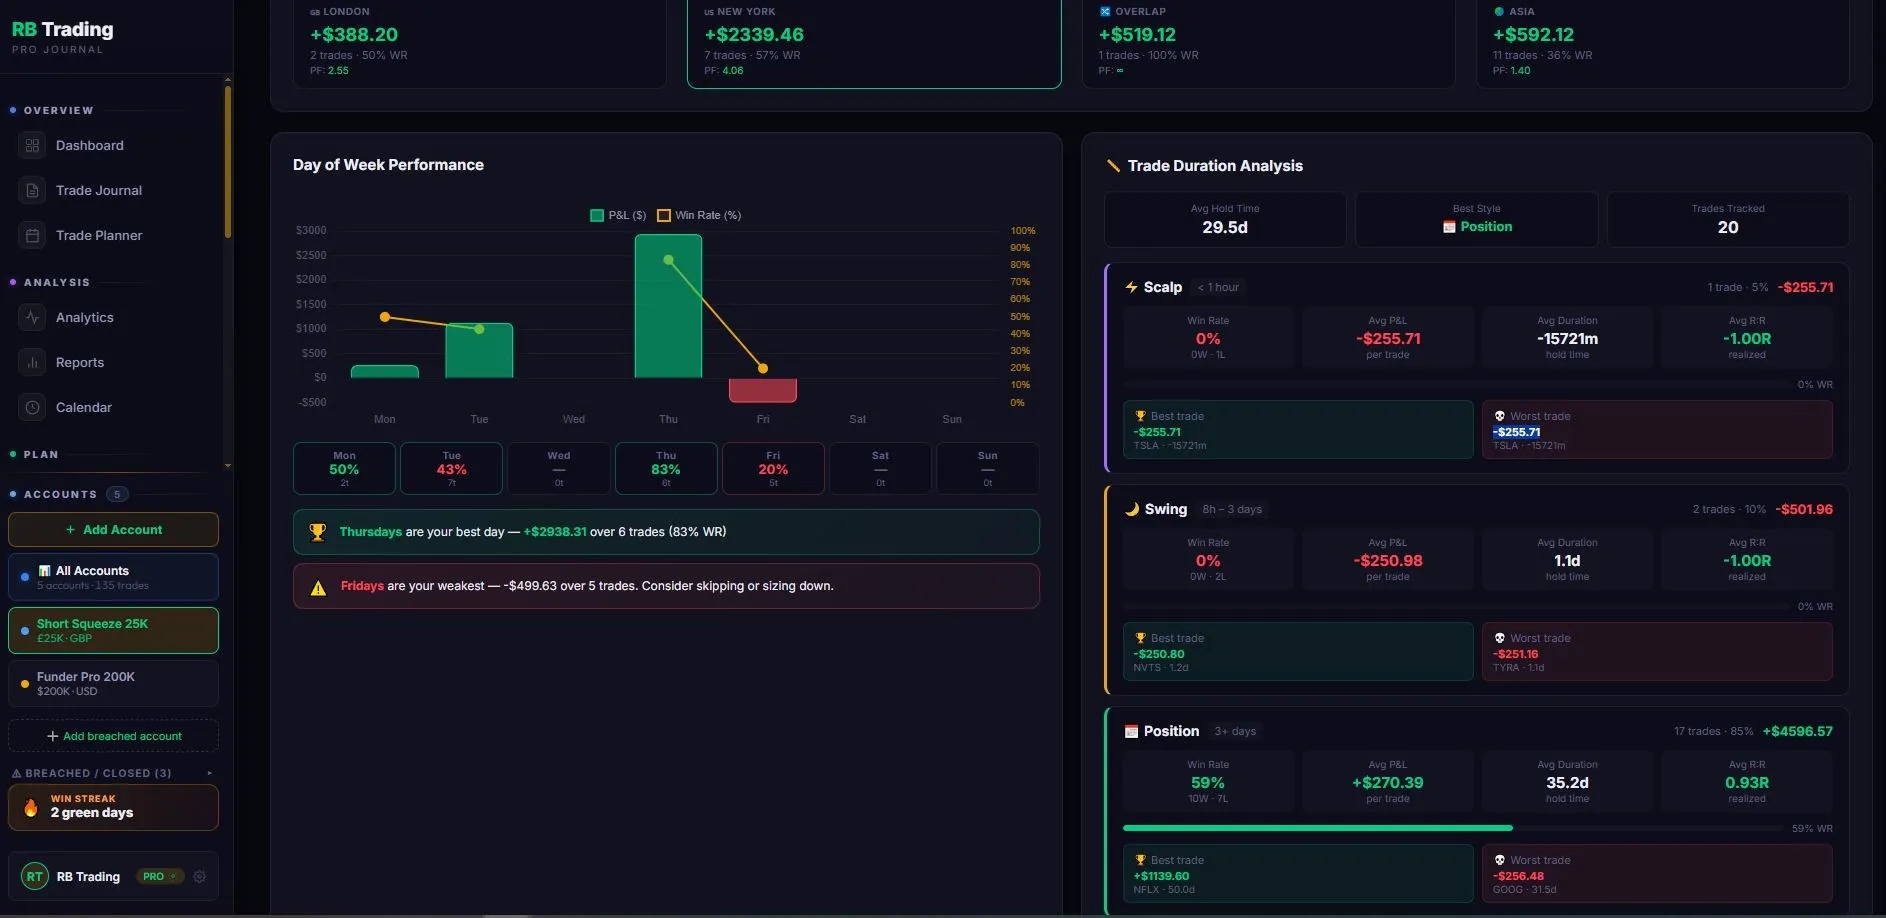
Task: Select the Funder Pro 200K account
Action: tap(113, 684)
